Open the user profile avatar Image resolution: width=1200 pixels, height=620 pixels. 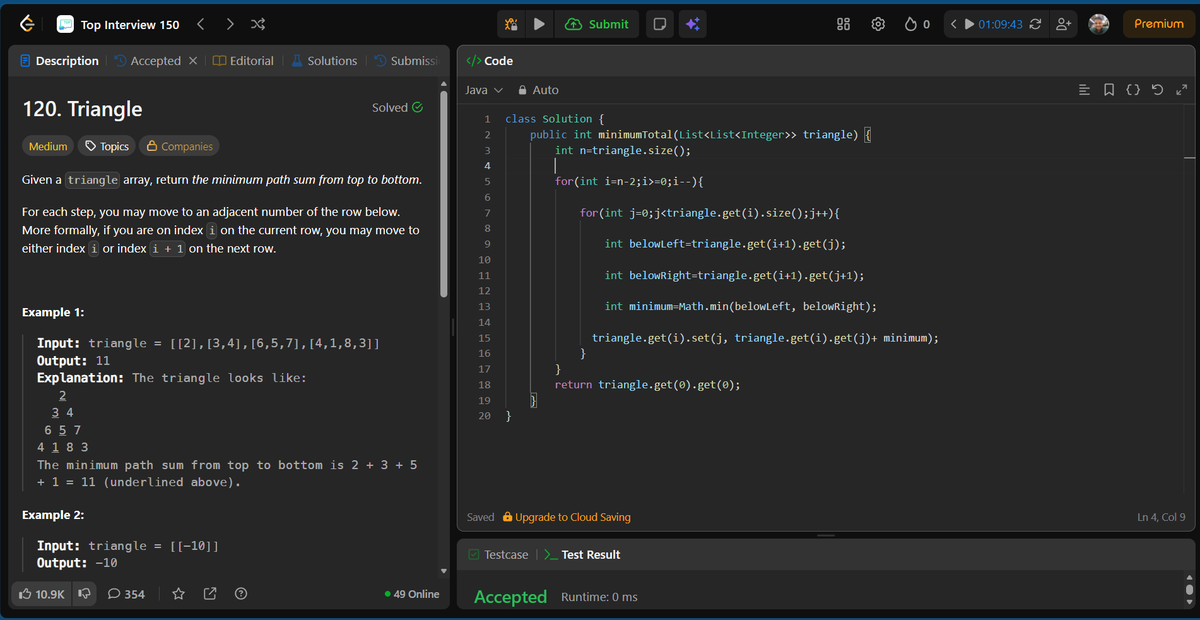pyautogui.click(x=1099, y=24)
